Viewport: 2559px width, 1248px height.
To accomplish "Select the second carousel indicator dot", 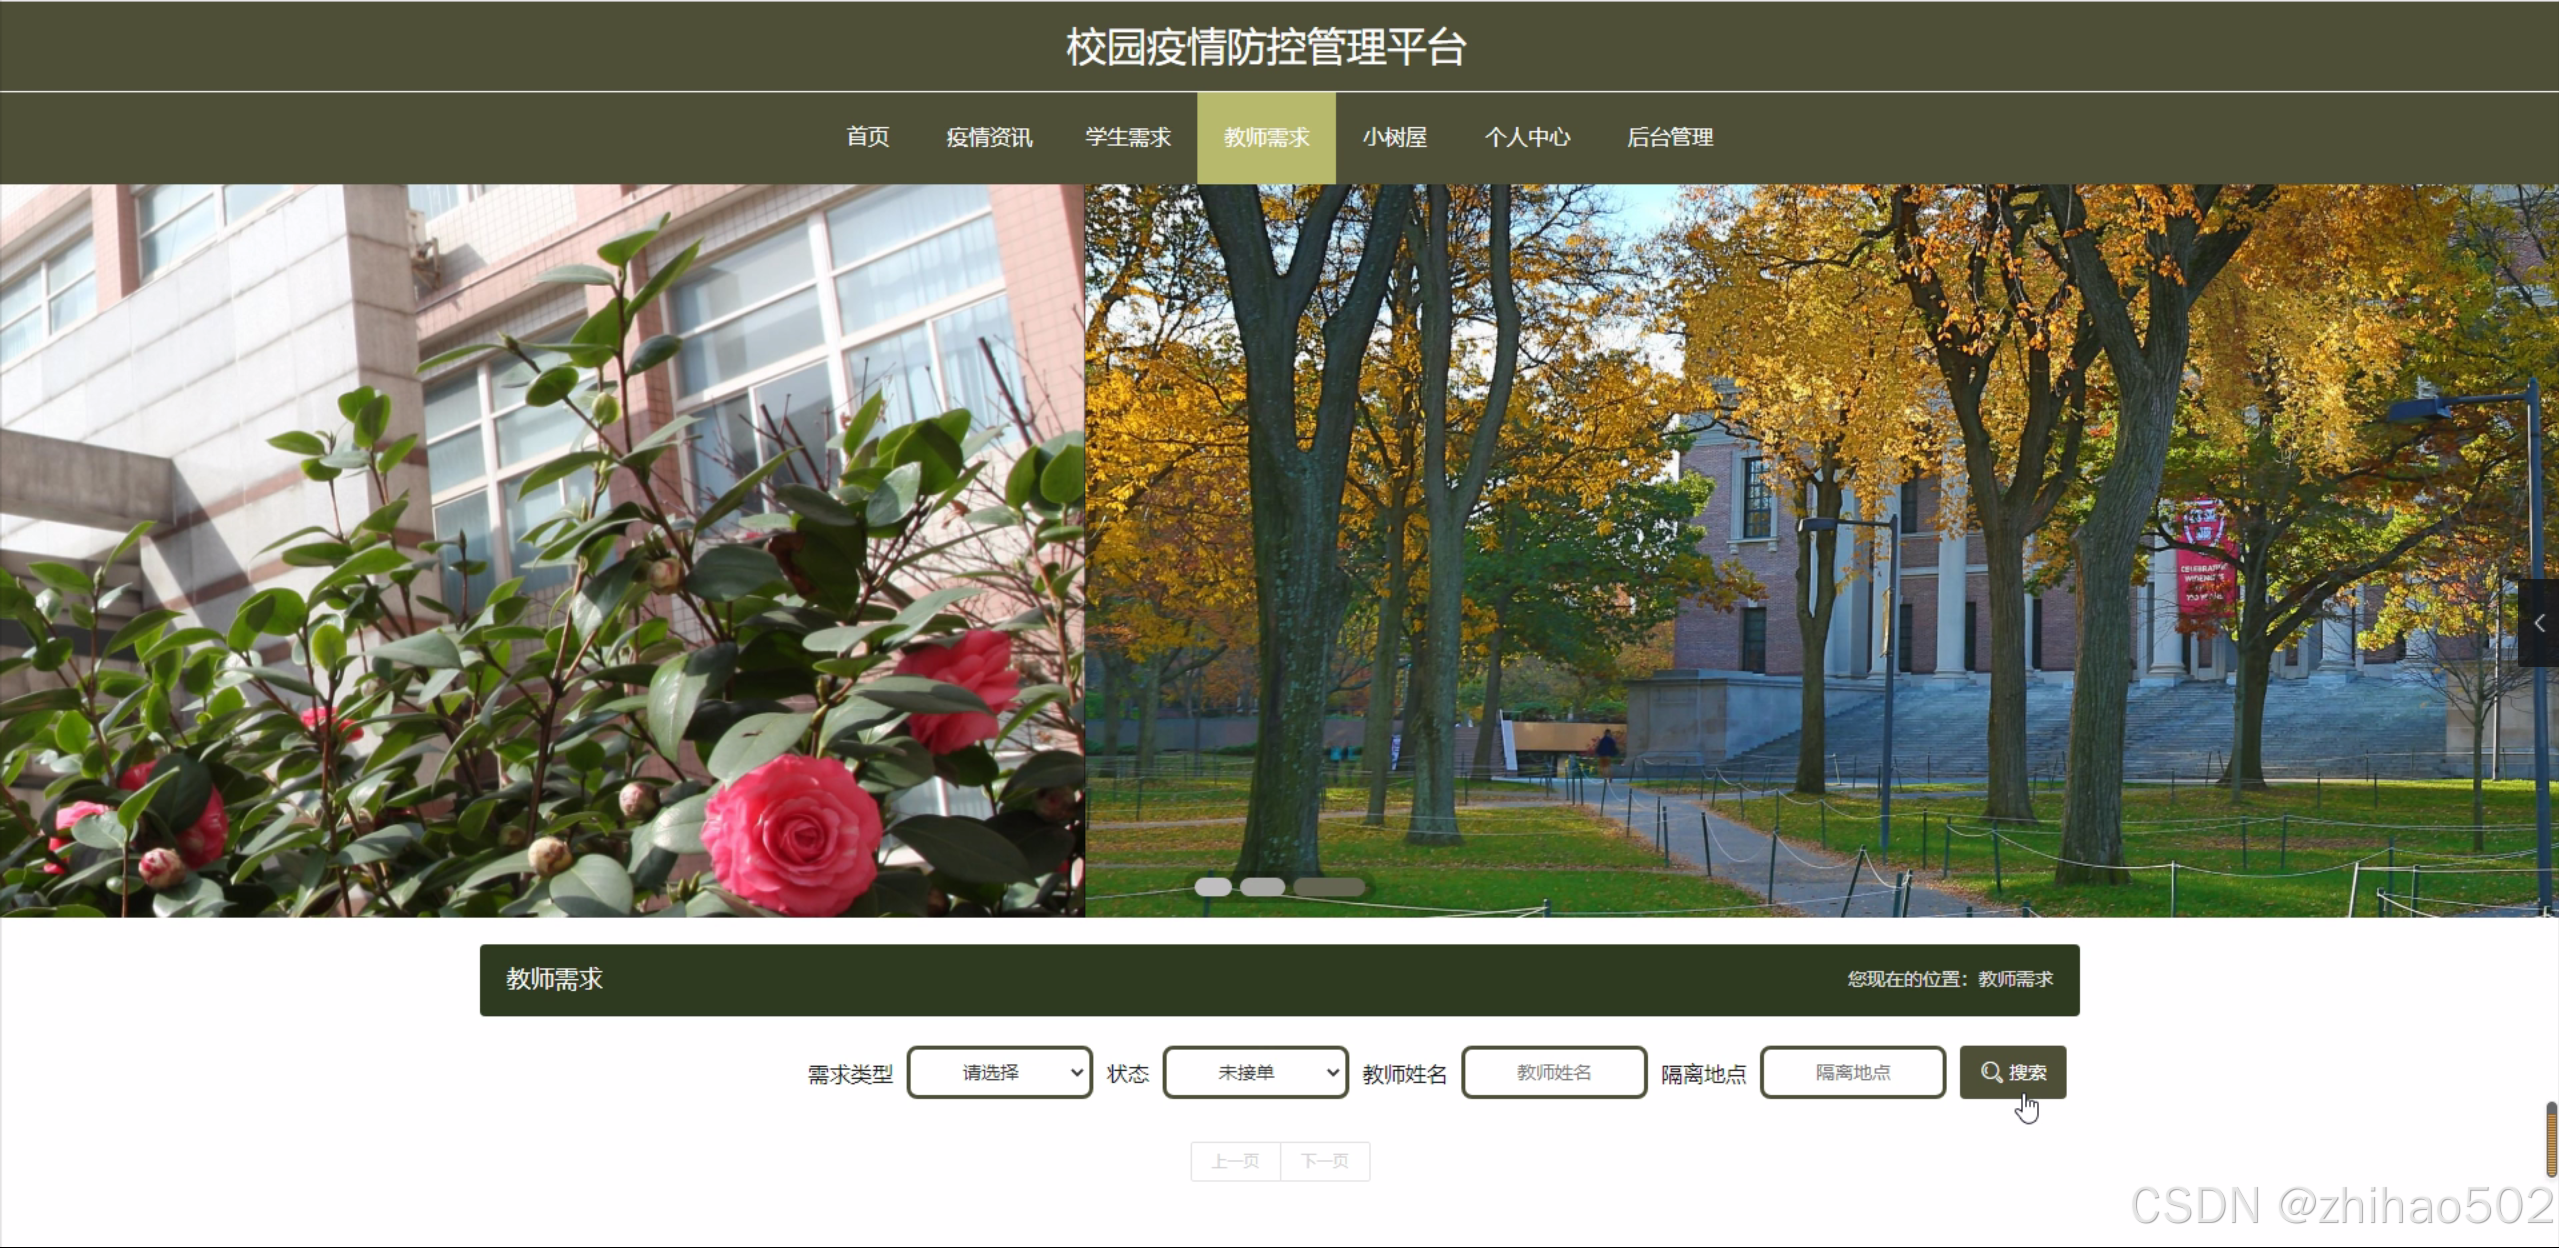I will pyautogui.click(x=1262, y=886).
